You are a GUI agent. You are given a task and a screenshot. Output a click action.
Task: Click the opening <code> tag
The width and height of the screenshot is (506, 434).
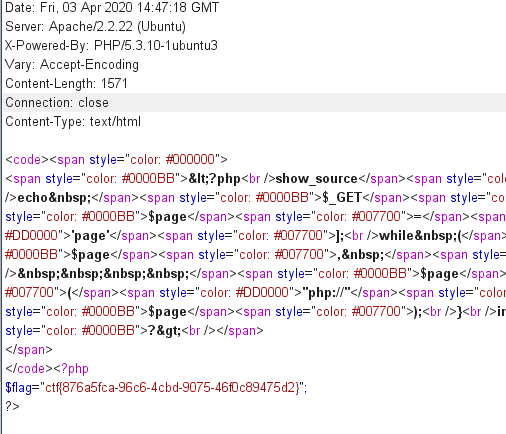point(27,159)
